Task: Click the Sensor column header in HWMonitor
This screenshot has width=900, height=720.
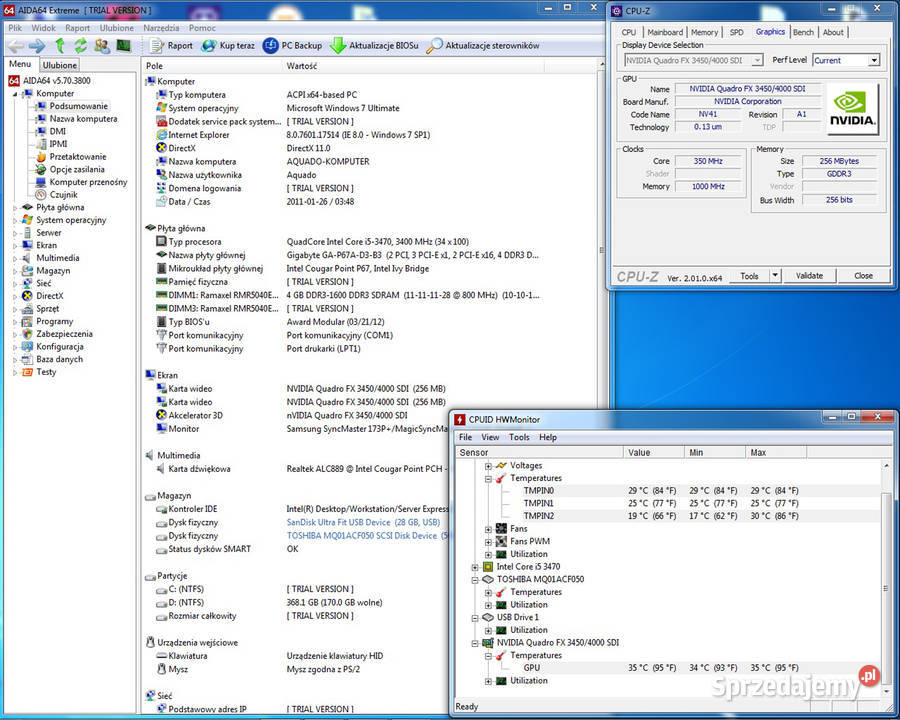Action: (x=539, y=452)
